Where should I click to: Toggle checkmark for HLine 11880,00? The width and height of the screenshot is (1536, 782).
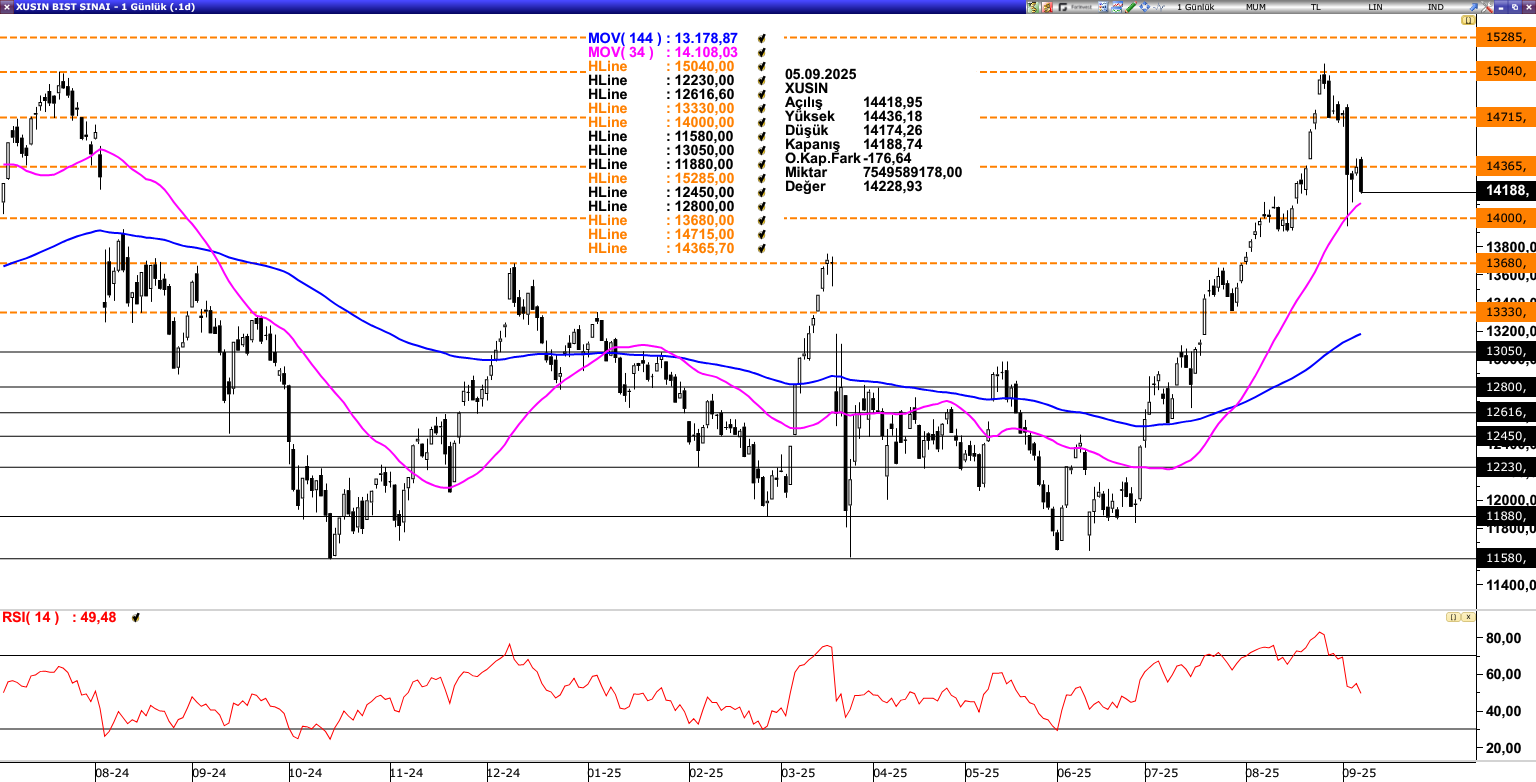[x=762, y=164]
